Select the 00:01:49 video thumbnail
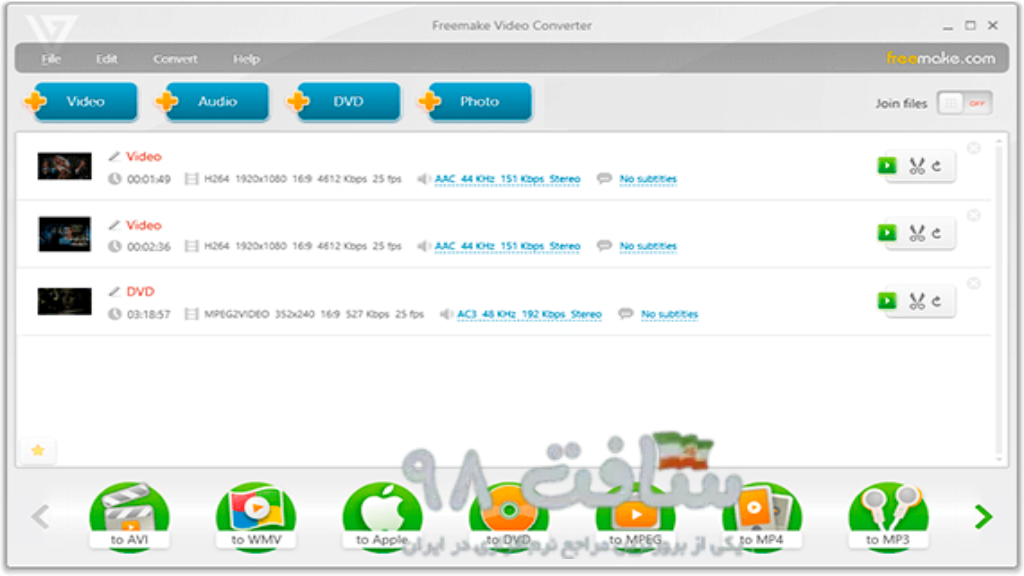1024x576 pixels. (x=64, y=166)
